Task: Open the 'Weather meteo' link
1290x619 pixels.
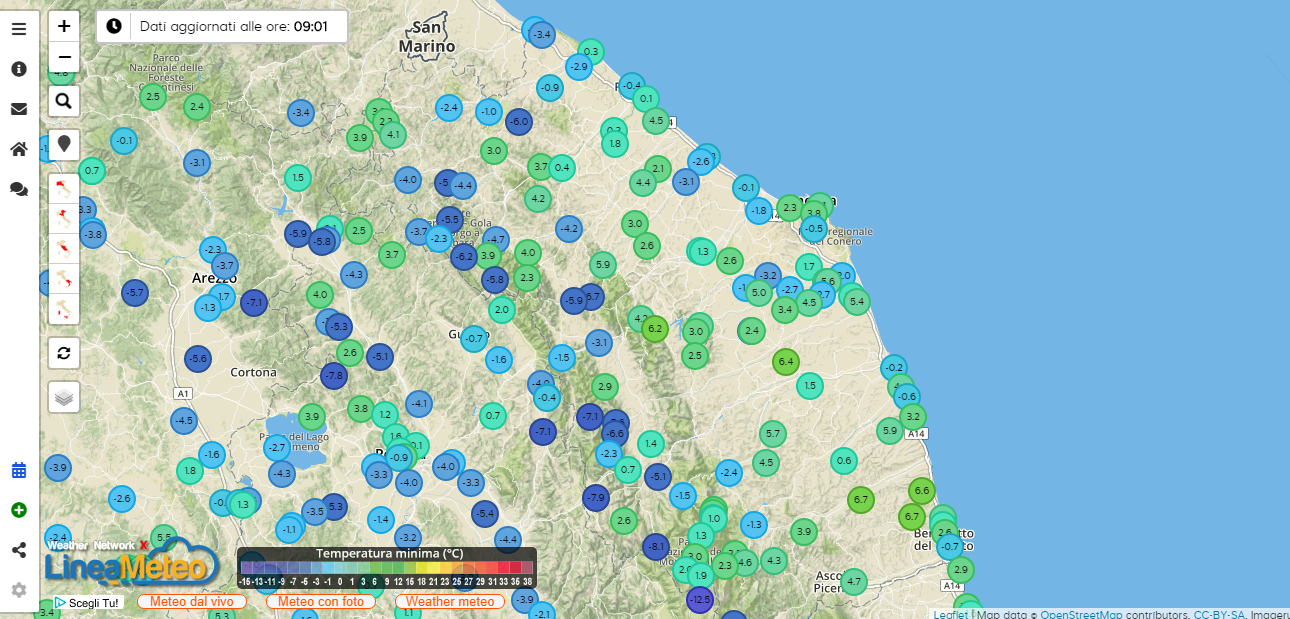Action: point(450,601)
